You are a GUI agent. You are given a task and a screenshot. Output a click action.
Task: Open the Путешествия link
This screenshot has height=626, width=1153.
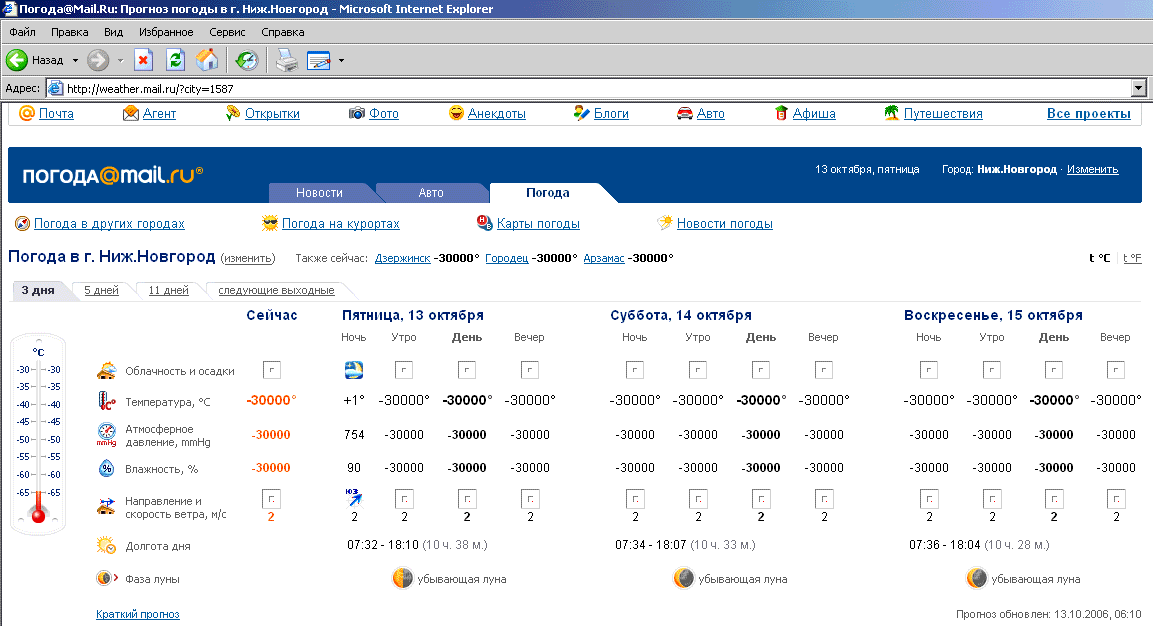(943, 113)
